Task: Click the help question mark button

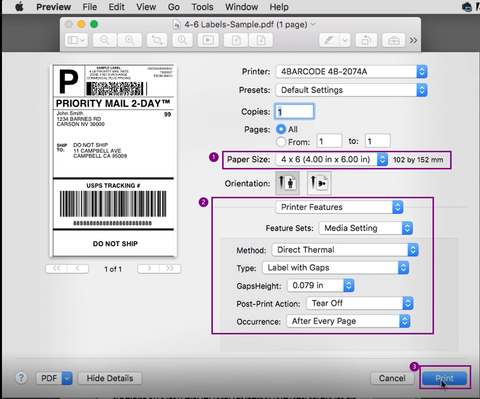Action: [21, 378]
